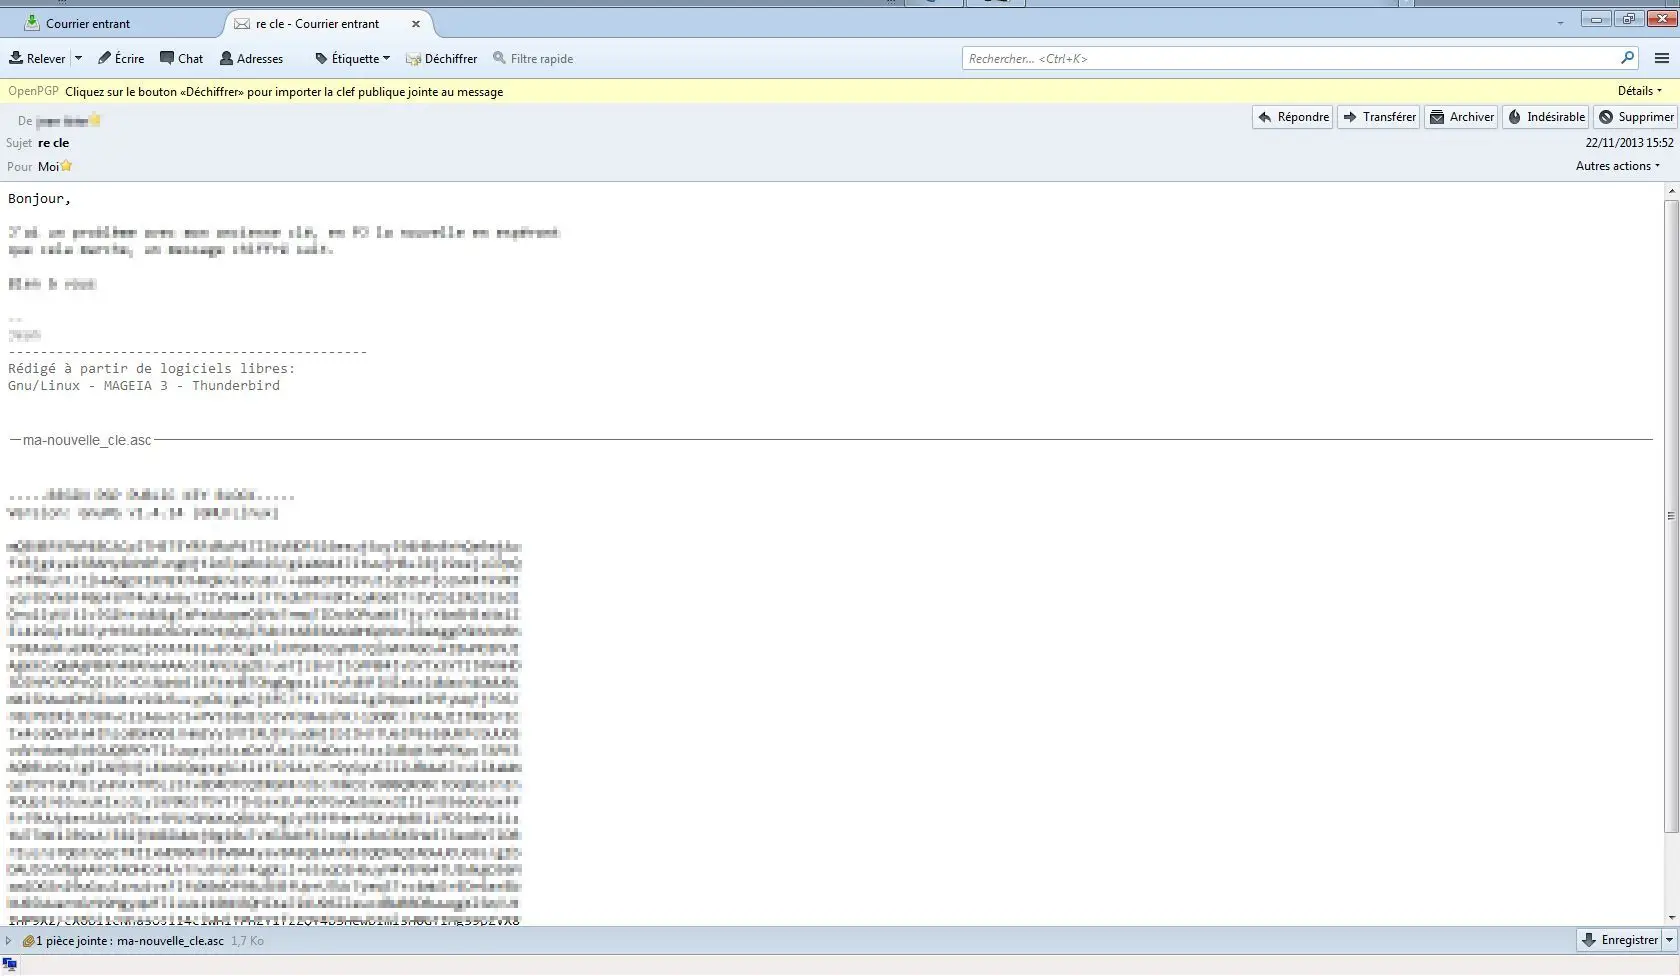Click the search magnifier icon
This screenshot has height=976, width=1680.
pos(1627,58)
